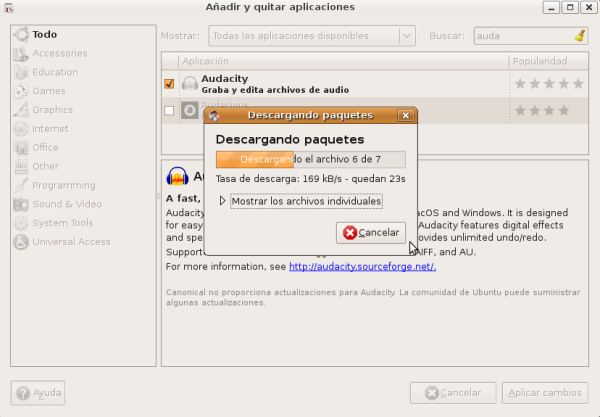The height and width of the screenshot is (417, 600).
Task: Click the Ayuda help button
Action: click(39, 392)
